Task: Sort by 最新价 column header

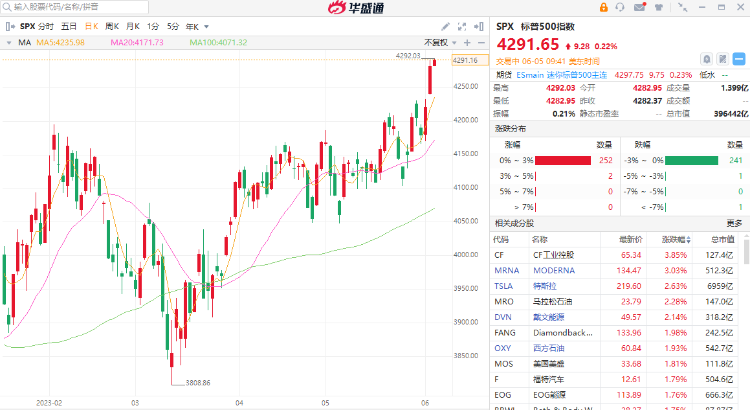Action: tap(631, 240)
